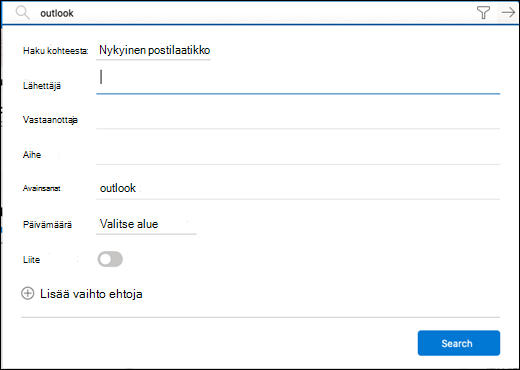Viewport: 520px width, 370px height.
Task: Click the Aihe label
Action: coord(32,155)
